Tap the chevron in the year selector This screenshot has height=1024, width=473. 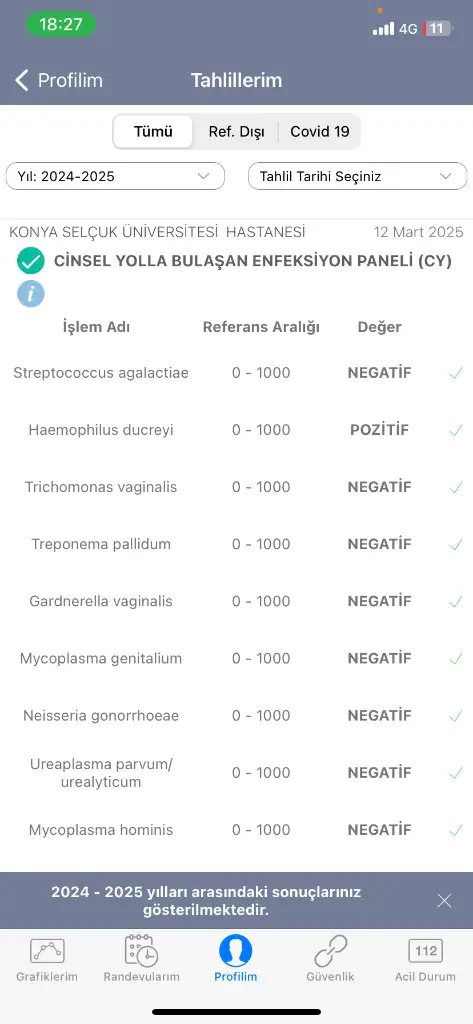(x=203, y=176)
